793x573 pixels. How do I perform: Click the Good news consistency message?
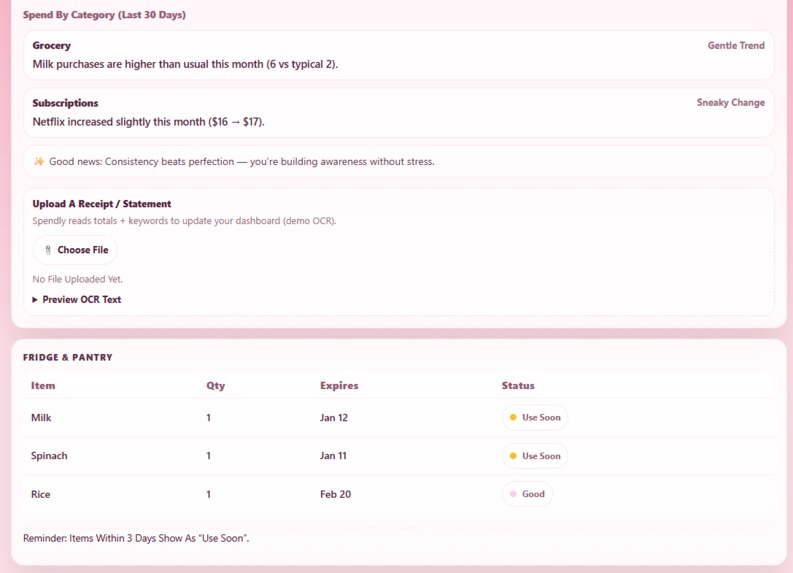[x=242, y=162]
